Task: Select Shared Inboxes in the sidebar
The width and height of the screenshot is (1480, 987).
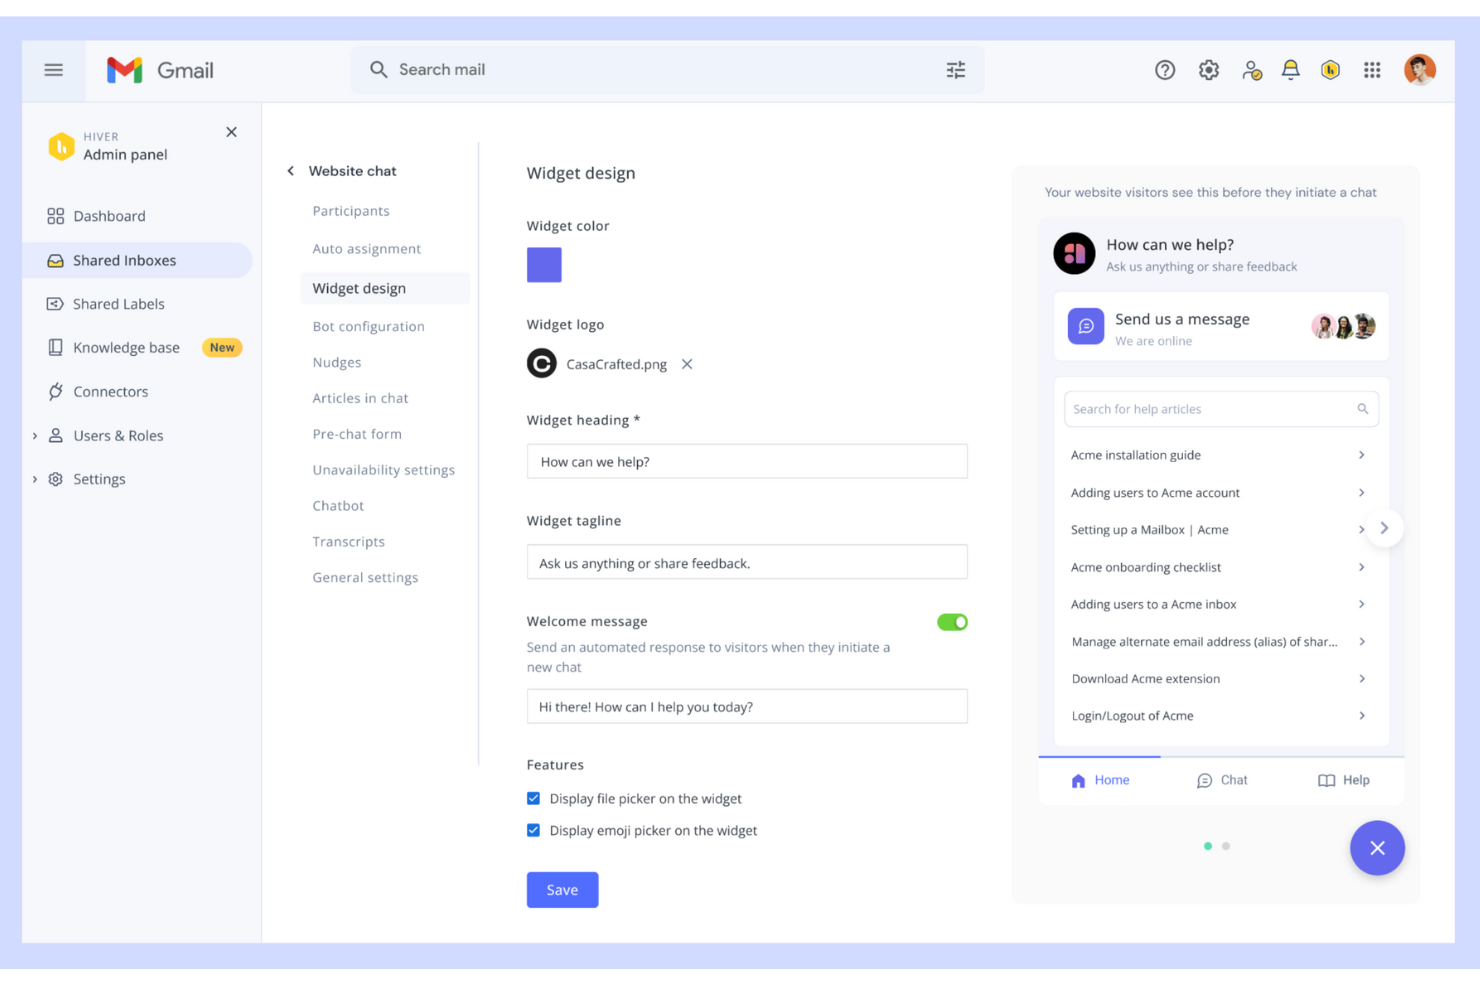Action: pyautogui.click(x=123, y=259)
